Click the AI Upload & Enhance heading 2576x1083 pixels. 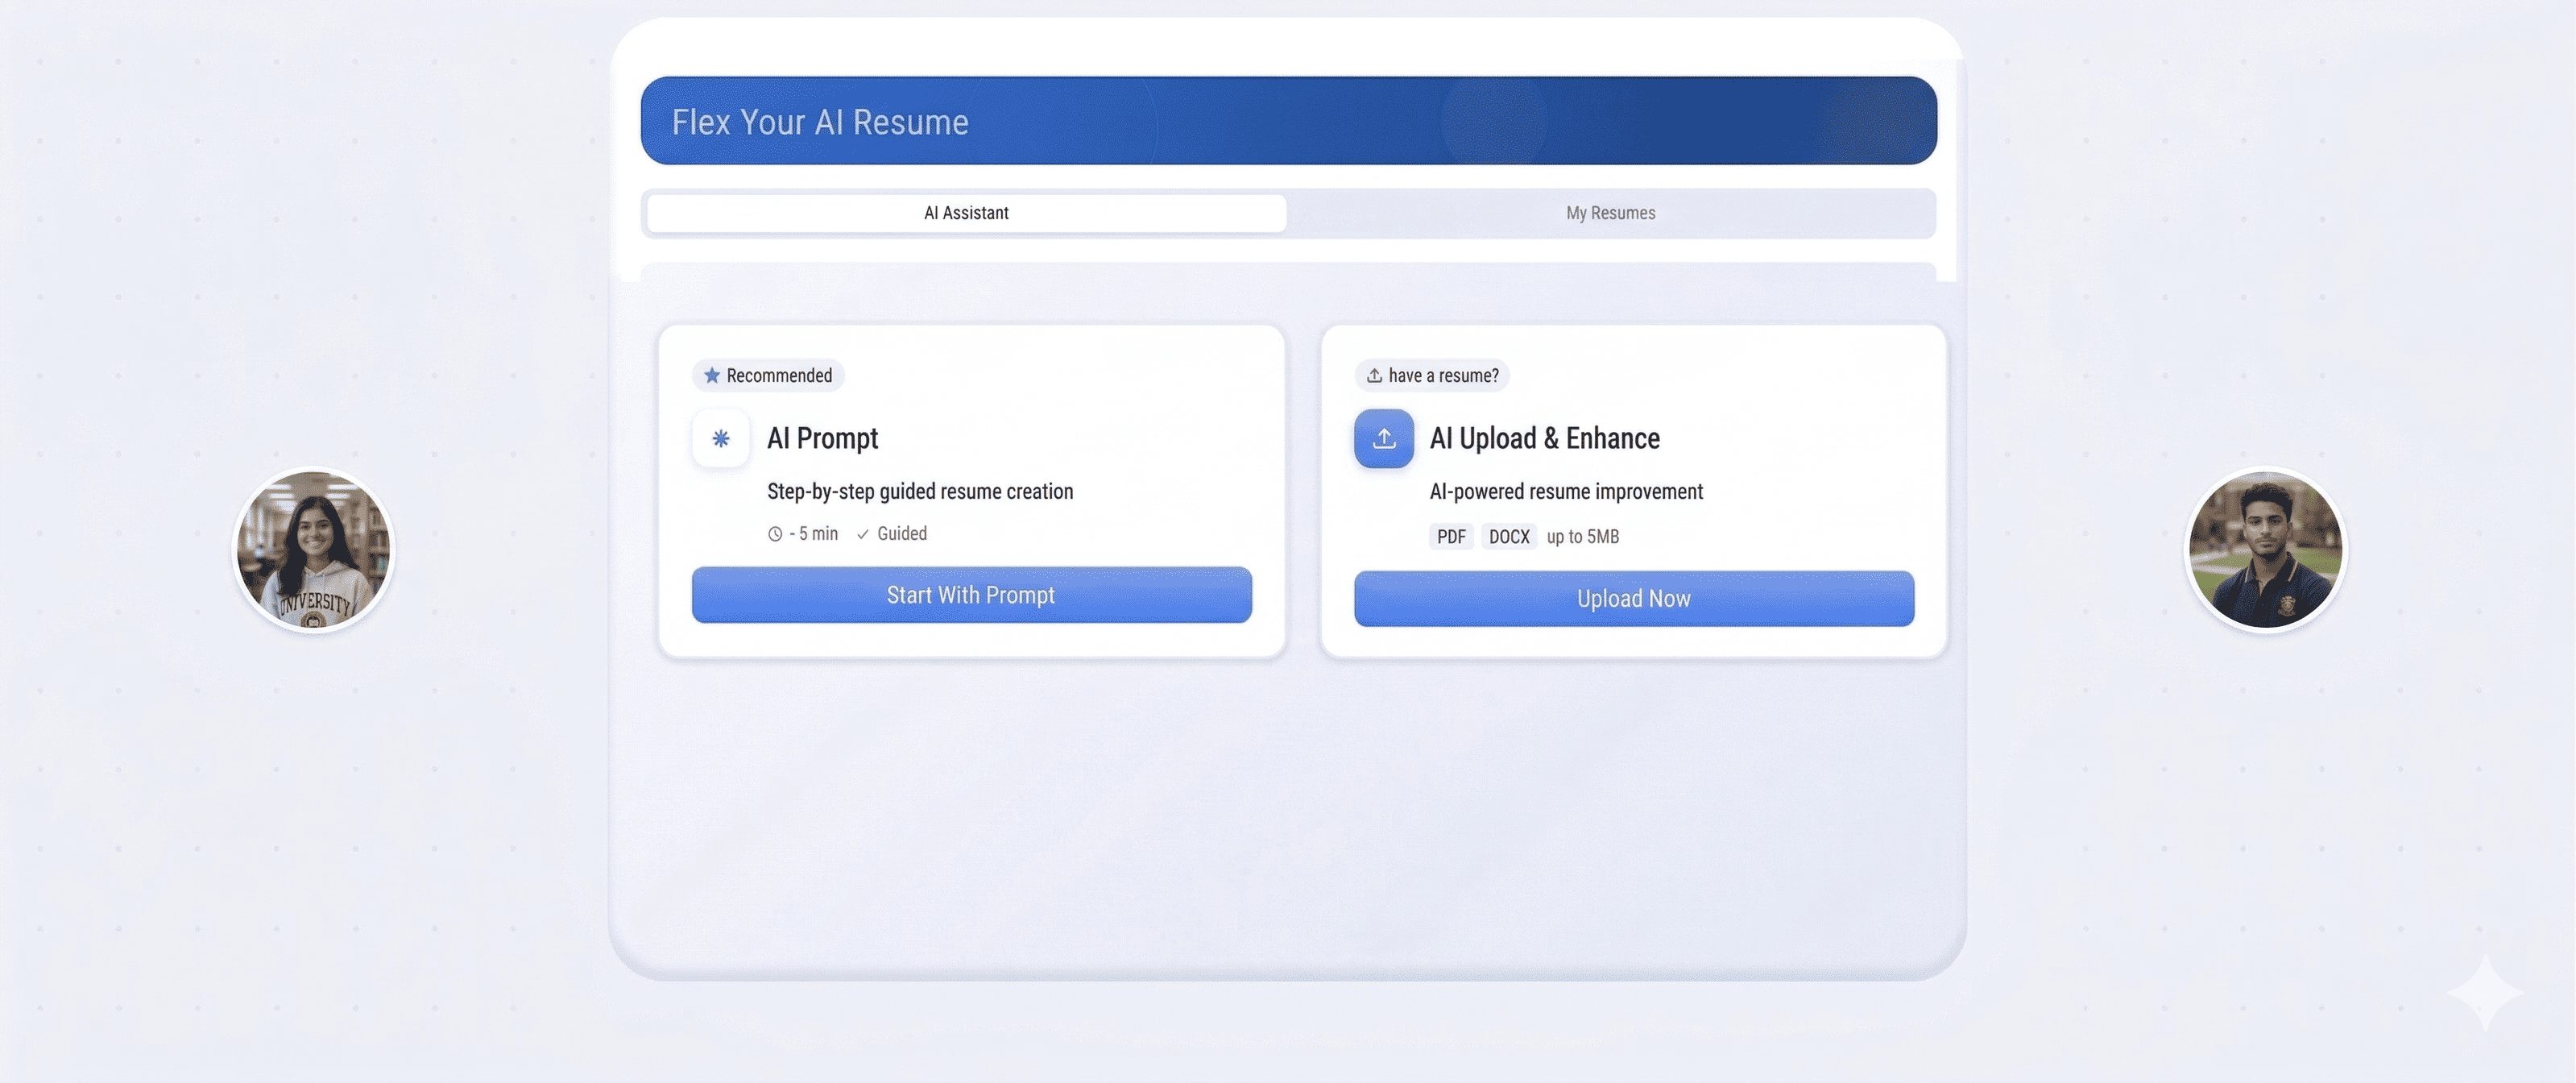[x=1544, y=438]
